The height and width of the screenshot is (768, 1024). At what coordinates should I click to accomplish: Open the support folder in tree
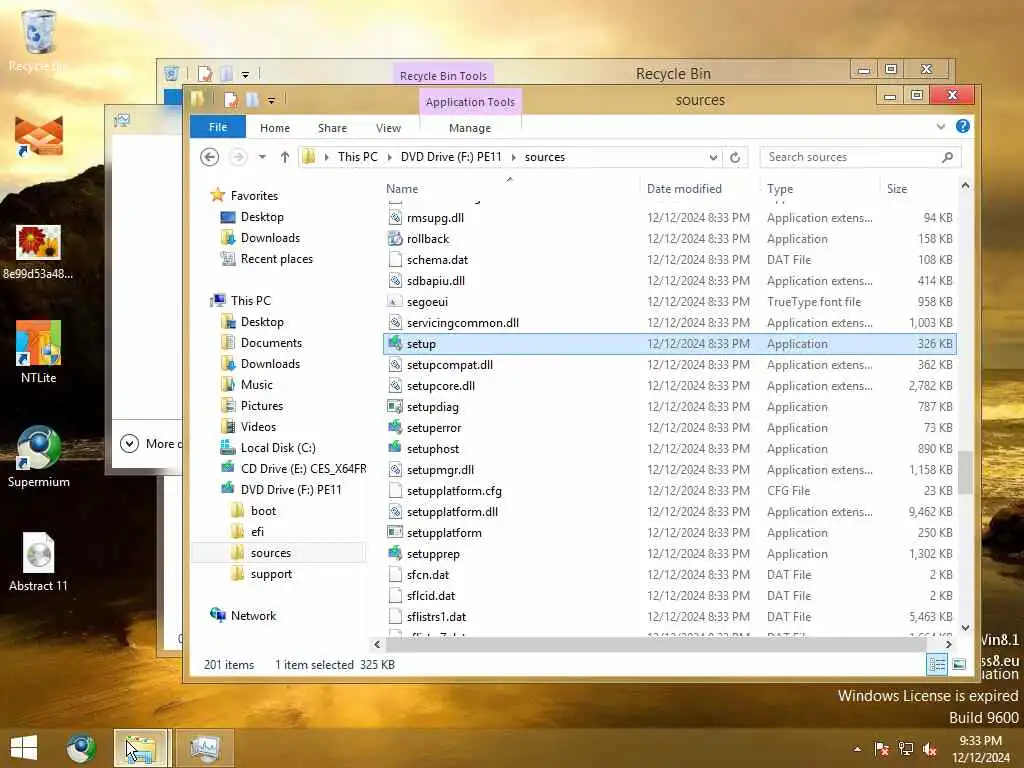271,573
